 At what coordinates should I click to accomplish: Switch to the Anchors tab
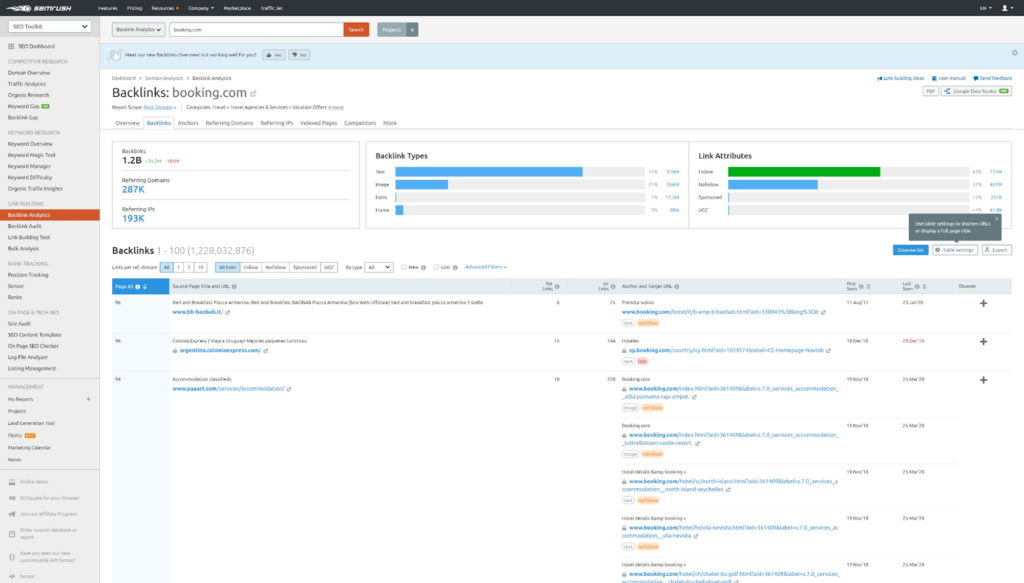tap(188, 123)
